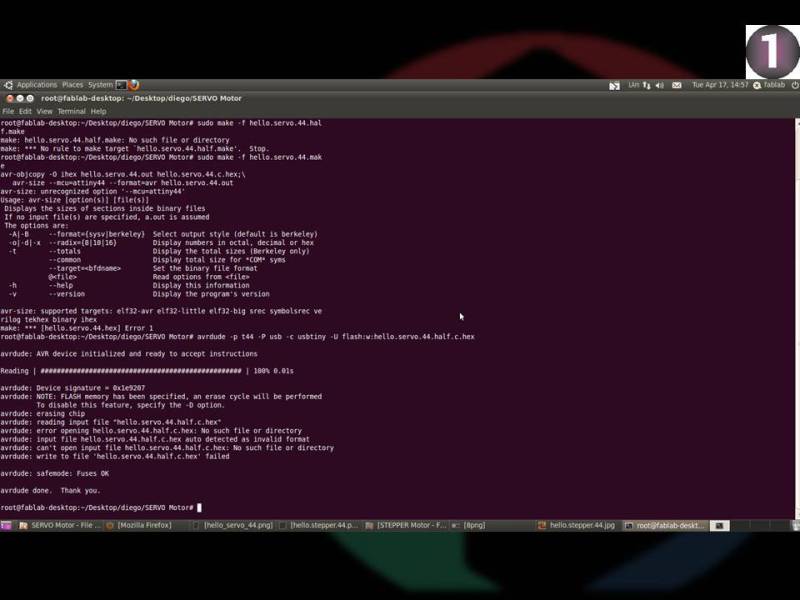The width and height of the screenshot is (800, 600).
Task: Launch terminal from top panel icon
Action: tap(121, 85)
